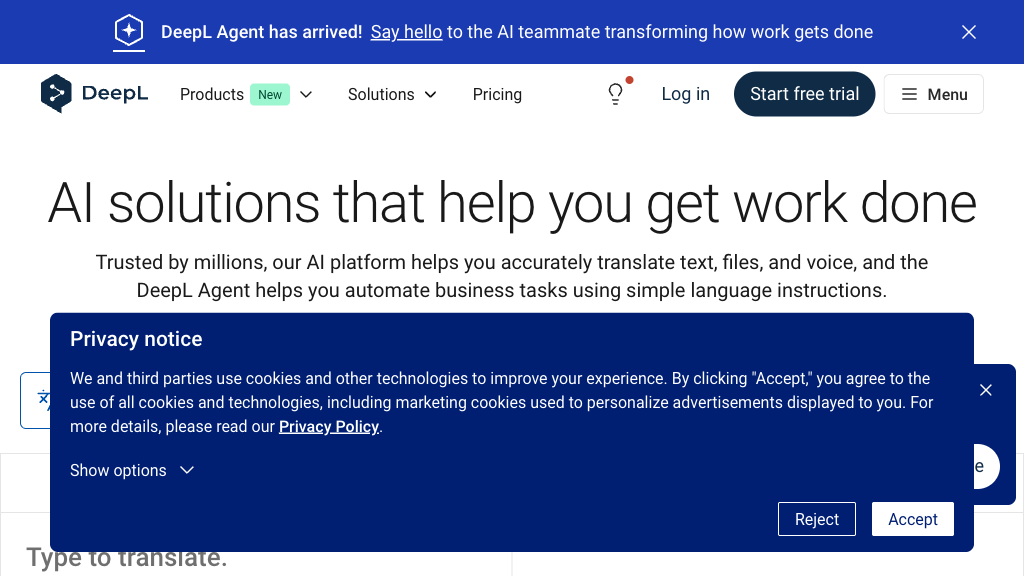1024x576 pixels.
Task: Select the text translation character icon
Action: tap(44, 400)
